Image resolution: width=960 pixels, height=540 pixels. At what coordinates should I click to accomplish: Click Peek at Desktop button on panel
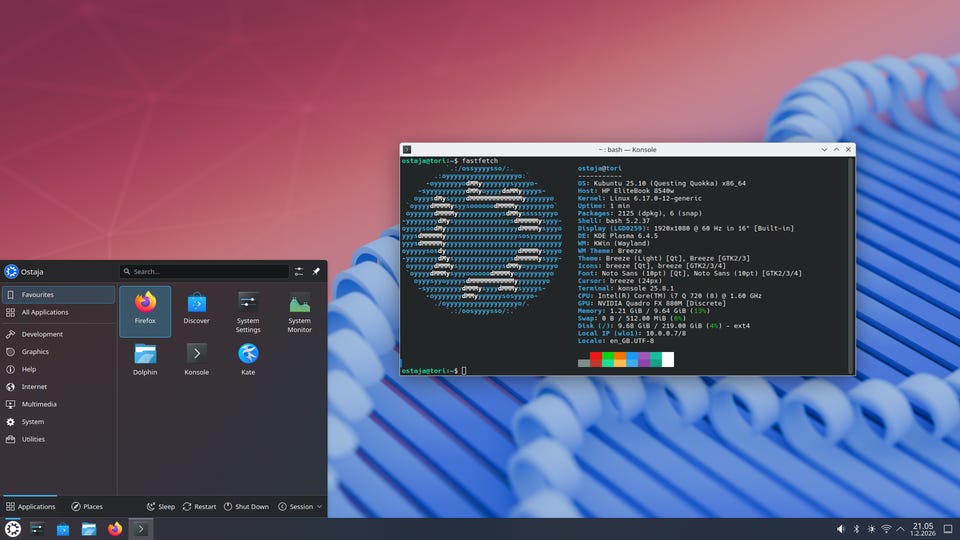950,528
